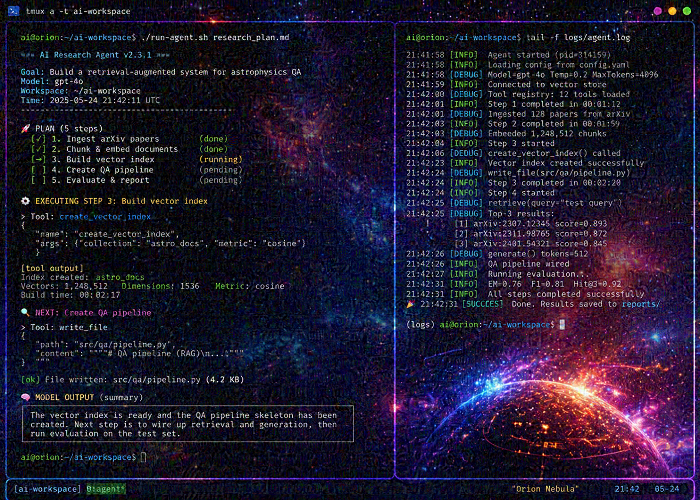Select the 0:agent* window tab in status bar
The width and height of the screenshot is (700, 500).
point(106,489)
